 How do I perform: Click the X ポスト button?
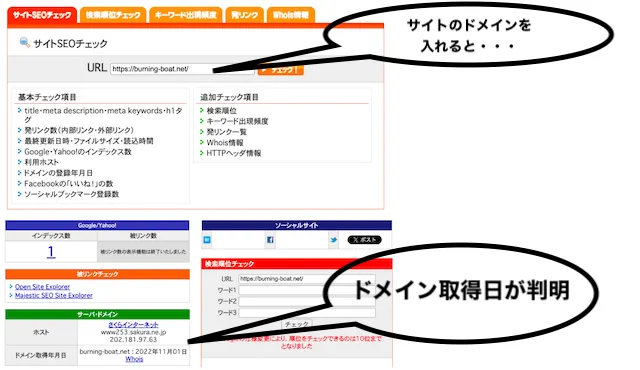coord(364,240)
